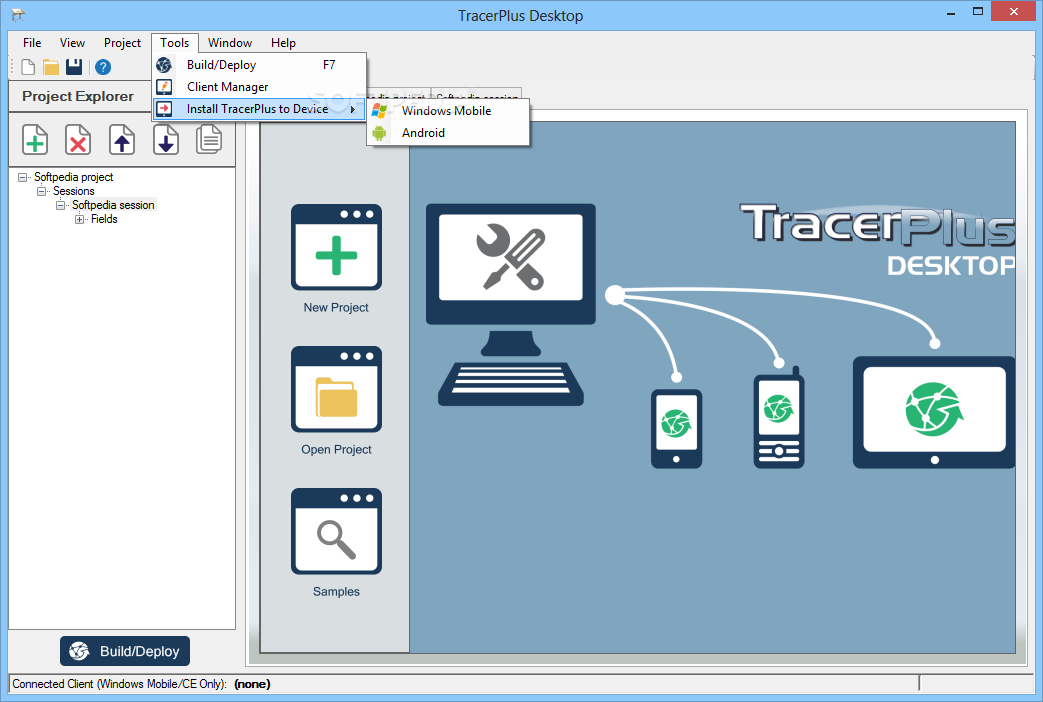
Task: Click the Windows flag icon in submenu
Action: pos(379,110)
